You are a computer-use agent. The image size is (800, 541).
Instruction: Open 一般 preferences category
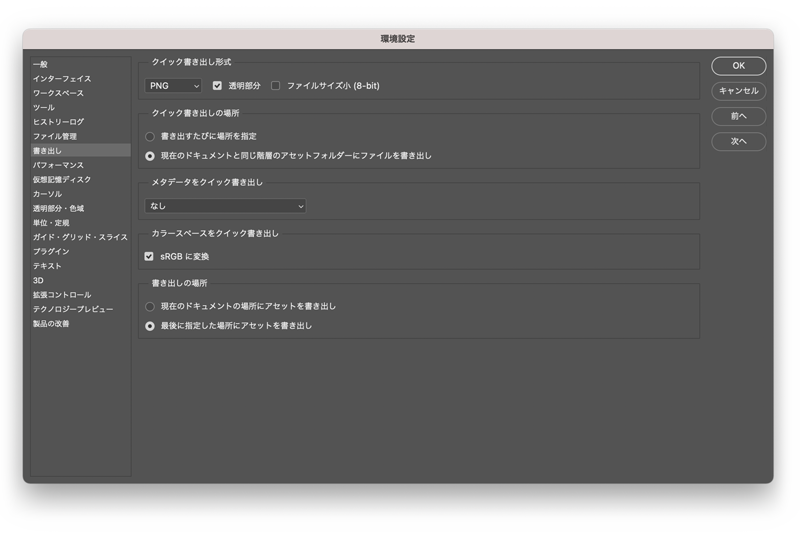40,64
